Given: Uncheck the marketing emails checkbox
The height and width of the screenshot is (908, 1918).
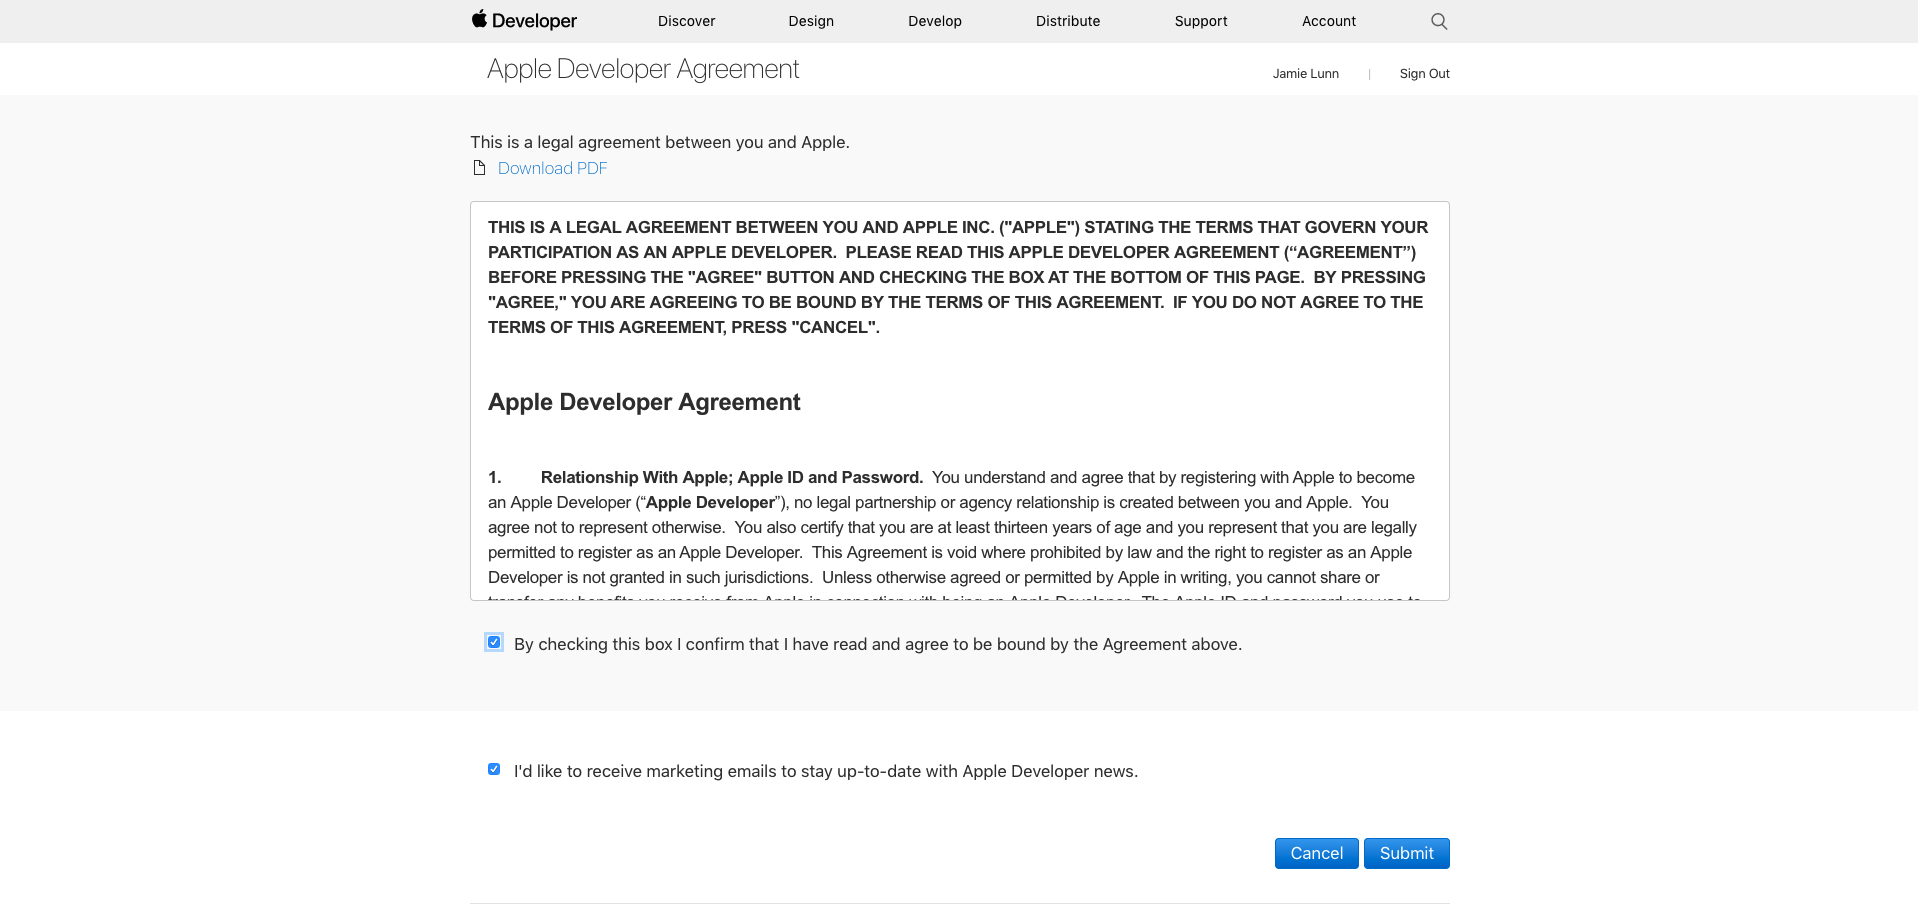Looking at the screenshot, I should [x=494, y=769].
